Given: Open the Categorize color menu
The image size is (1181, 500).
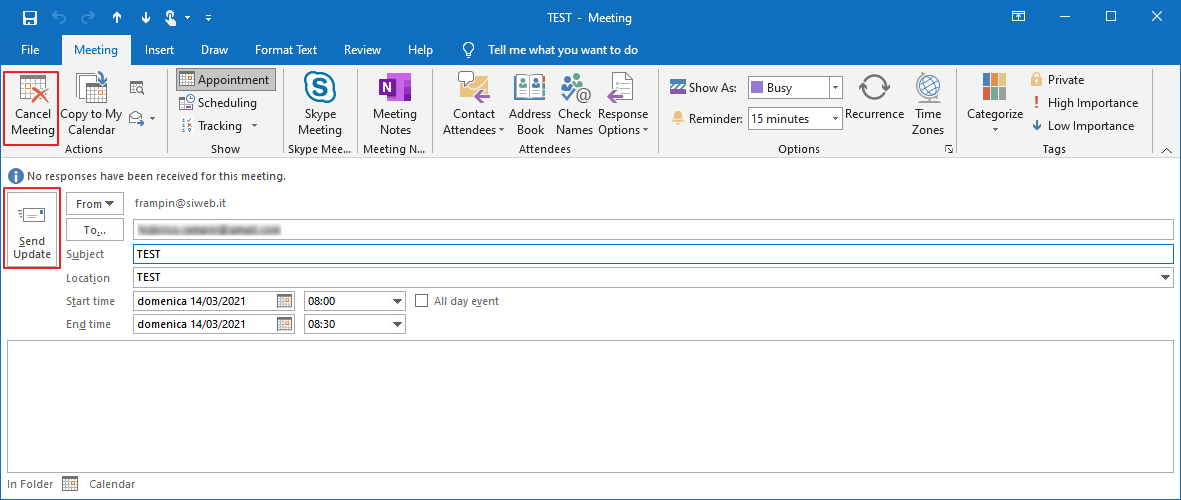Looking at the screenshot, I should pos(995,105).
